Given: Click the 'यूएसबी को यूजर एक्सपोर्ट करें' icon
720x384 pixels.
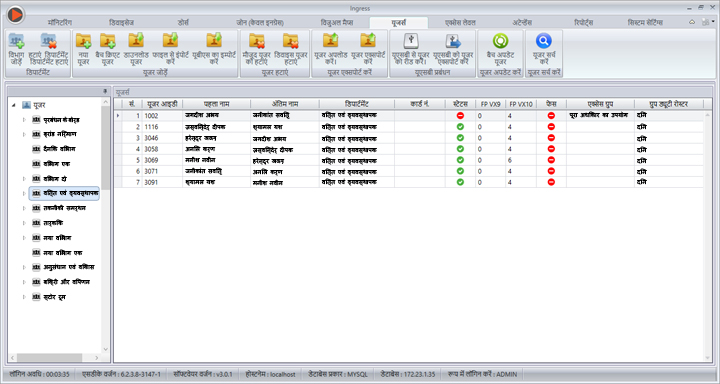Looking at the screenshot, I should click(453, 41).
